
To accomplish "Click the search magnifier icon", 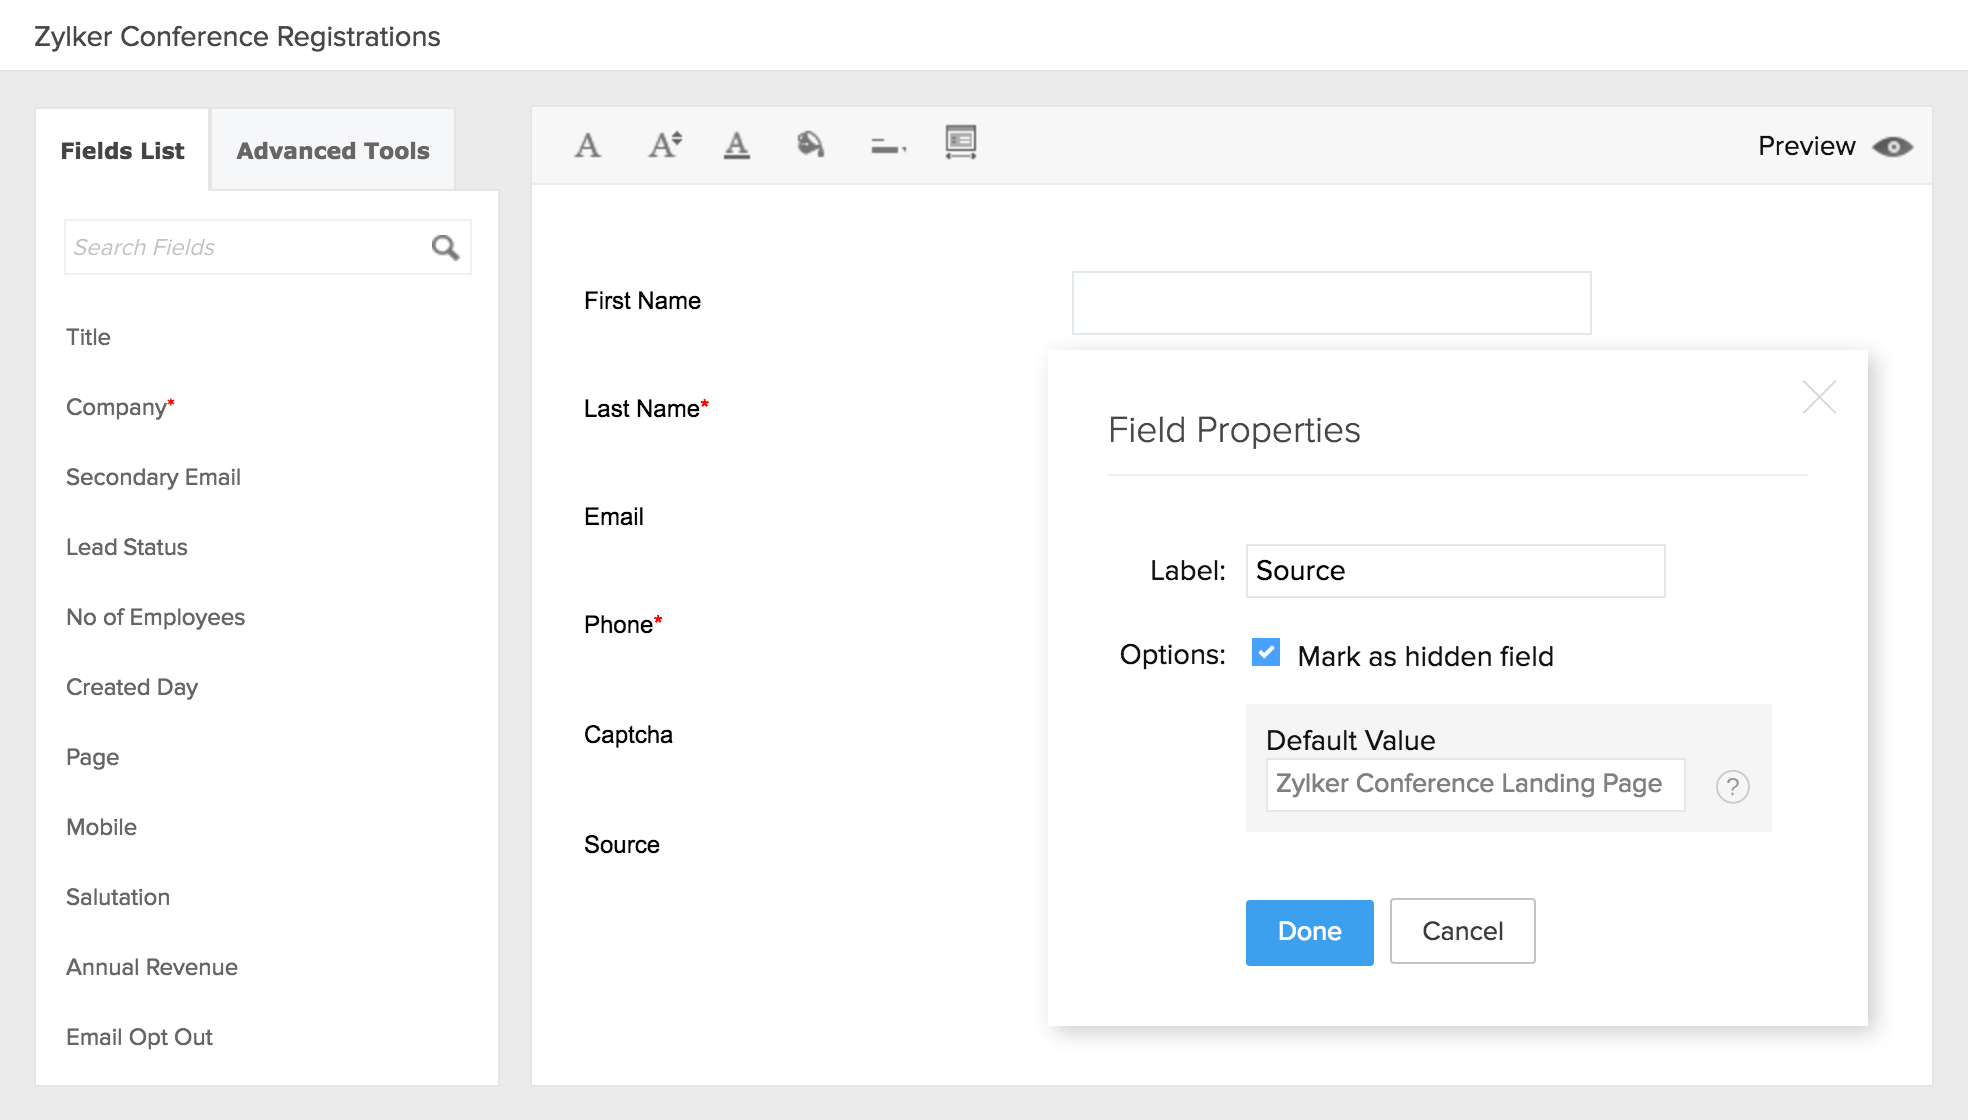I will [x=445, y=247].
